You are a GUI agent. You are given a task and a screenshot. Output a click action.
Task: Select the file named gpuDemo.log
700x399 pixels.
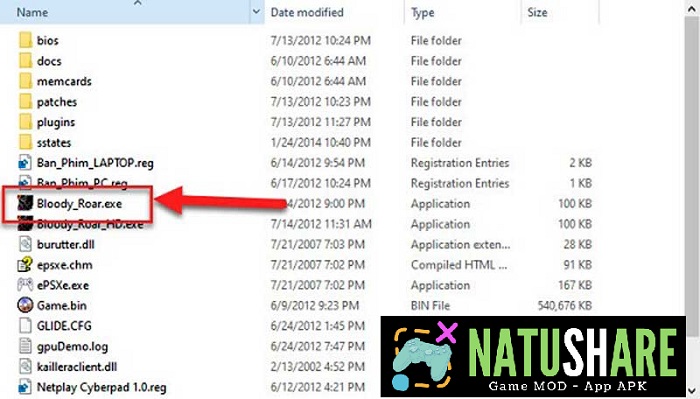click(72, 347)
